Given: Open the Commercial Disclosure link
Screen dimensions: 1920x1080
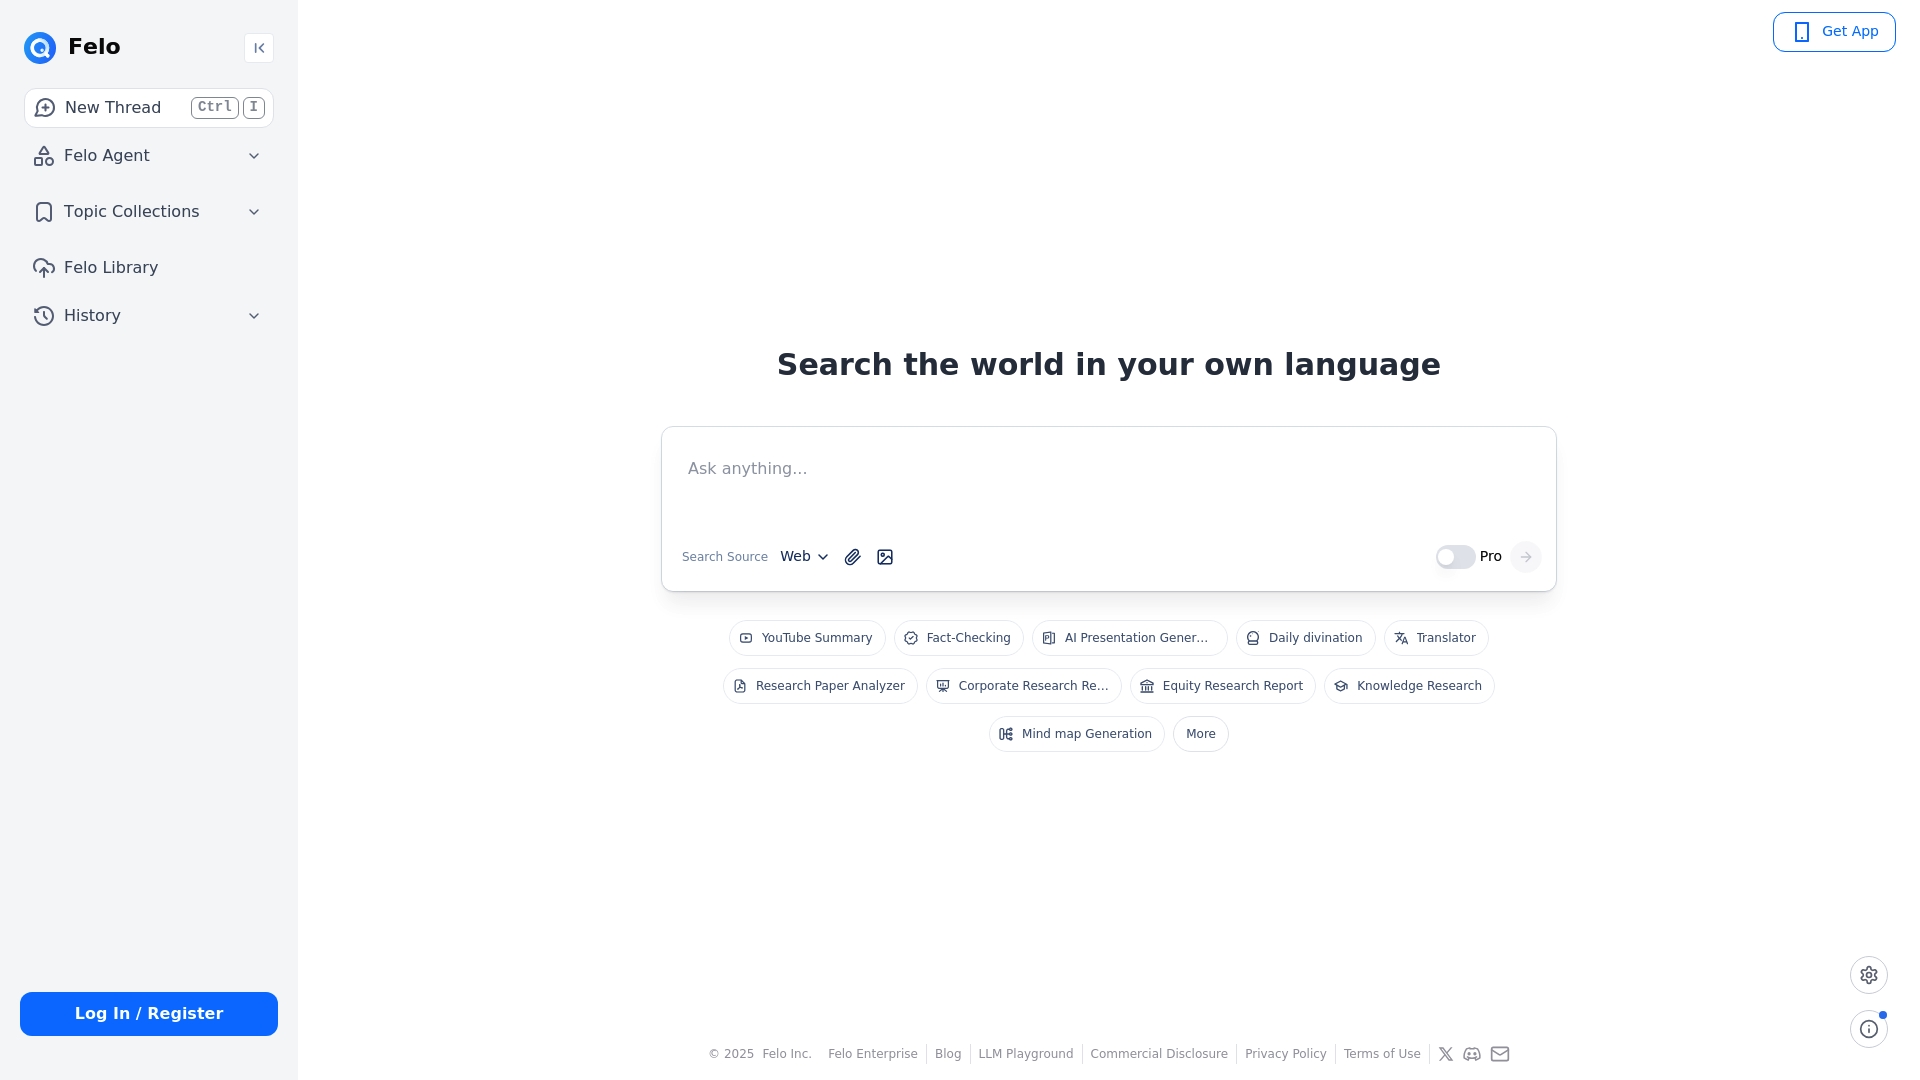Looking at the screenshot, I should 1159,1054.
